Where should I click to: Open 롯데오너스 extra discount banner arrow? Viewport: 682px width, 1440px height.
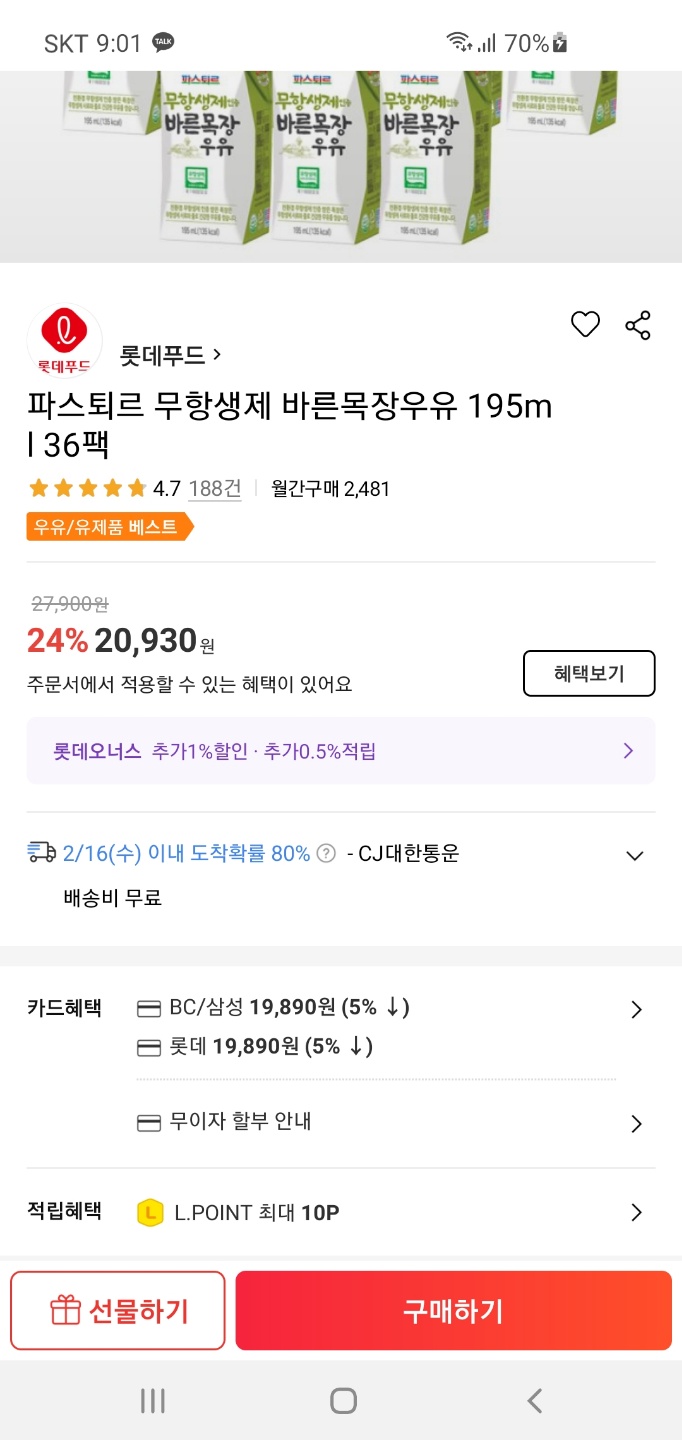(628, 751)
